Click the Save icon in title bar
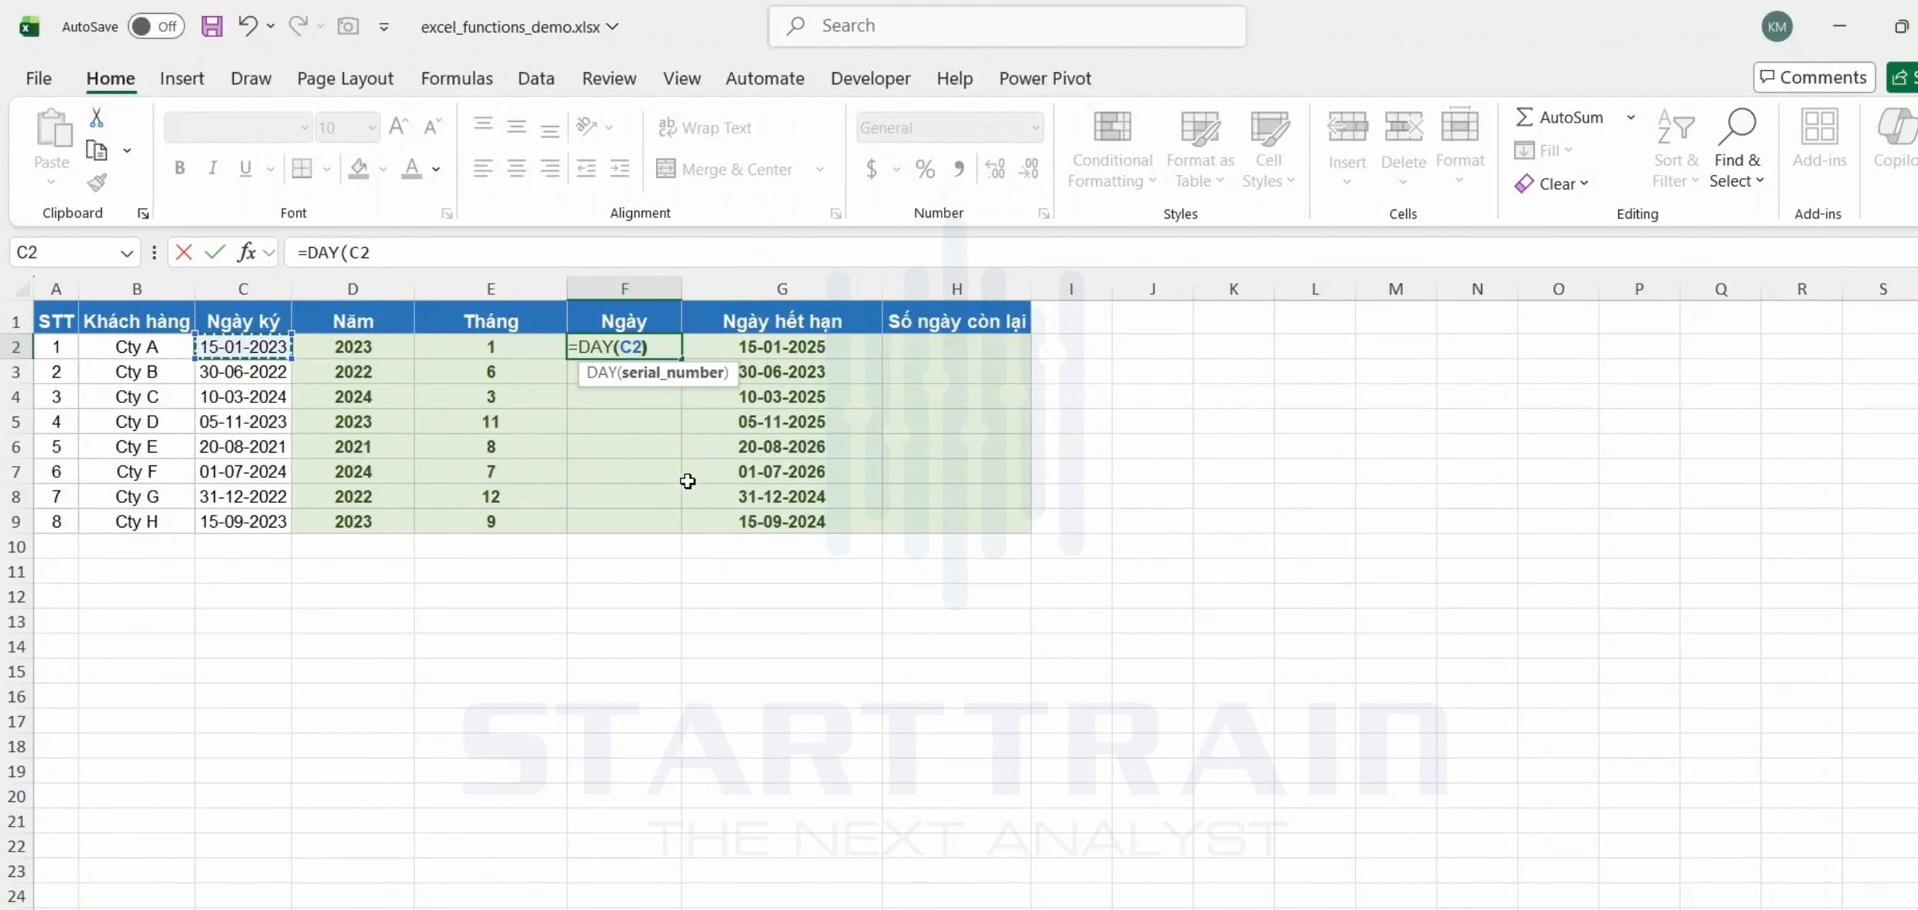This screenshot has height=910, width=1918. point(212,26)
